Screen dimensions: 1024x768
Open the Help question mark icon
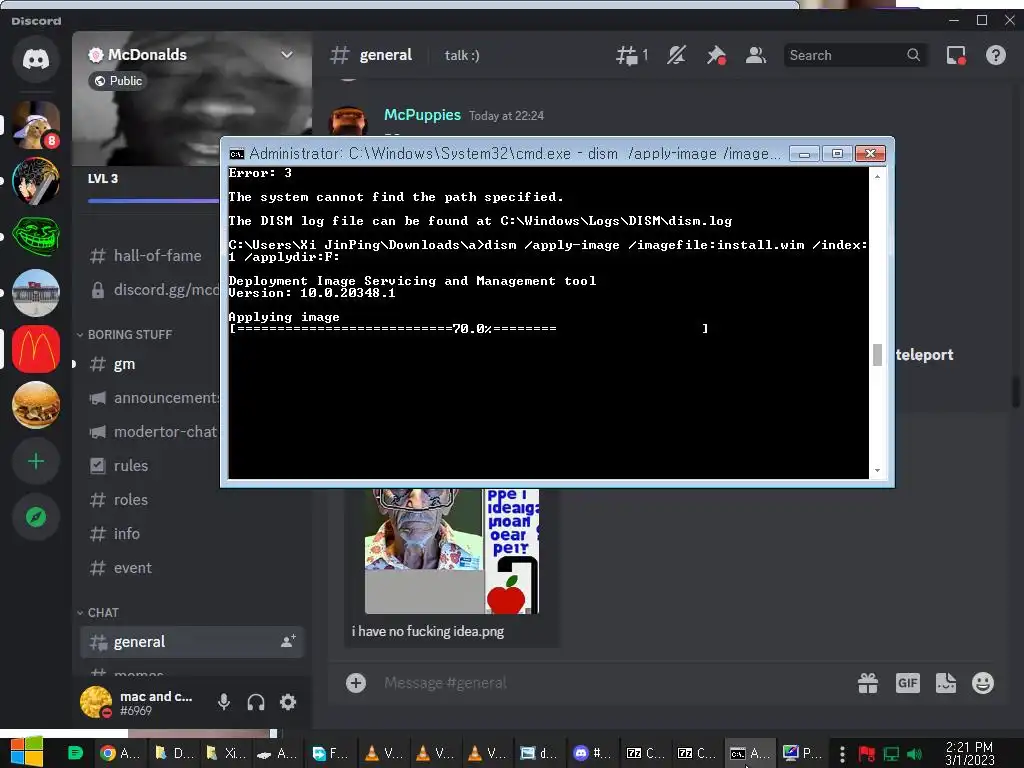coord(995,56)
